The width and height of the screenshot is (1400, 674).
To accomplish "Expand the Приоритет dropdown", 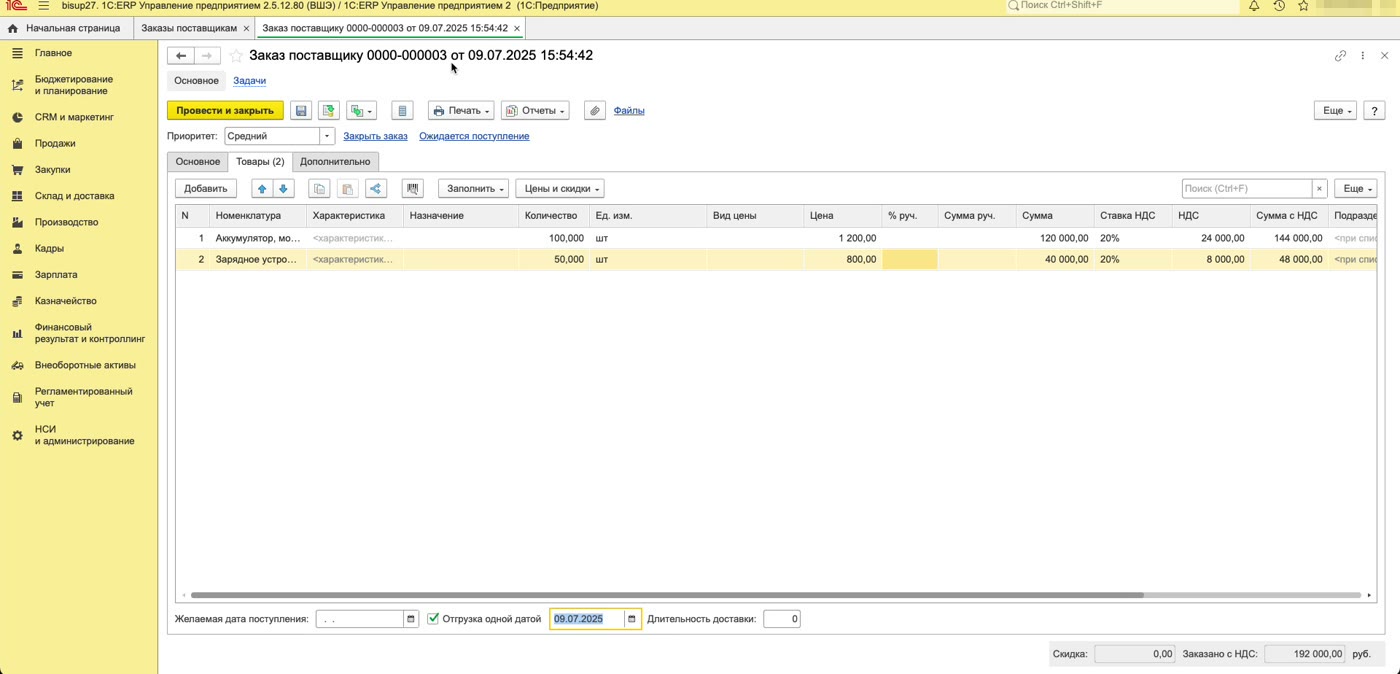I will click(x=327, y=136).
